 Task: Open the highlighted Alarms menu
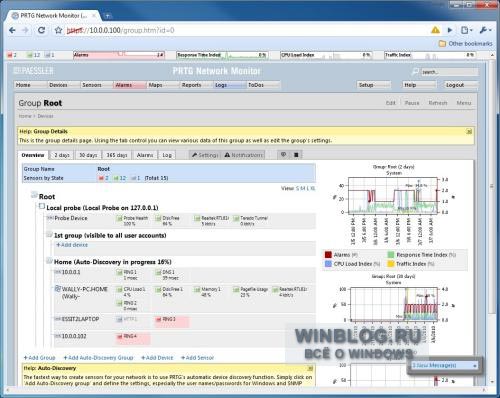[130, 85]
